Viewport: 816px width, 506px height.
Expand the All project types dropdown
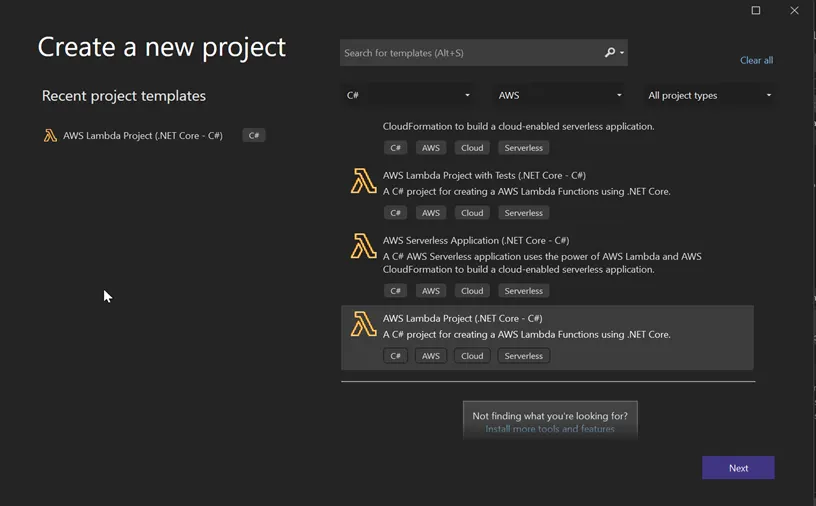point(709,95)
